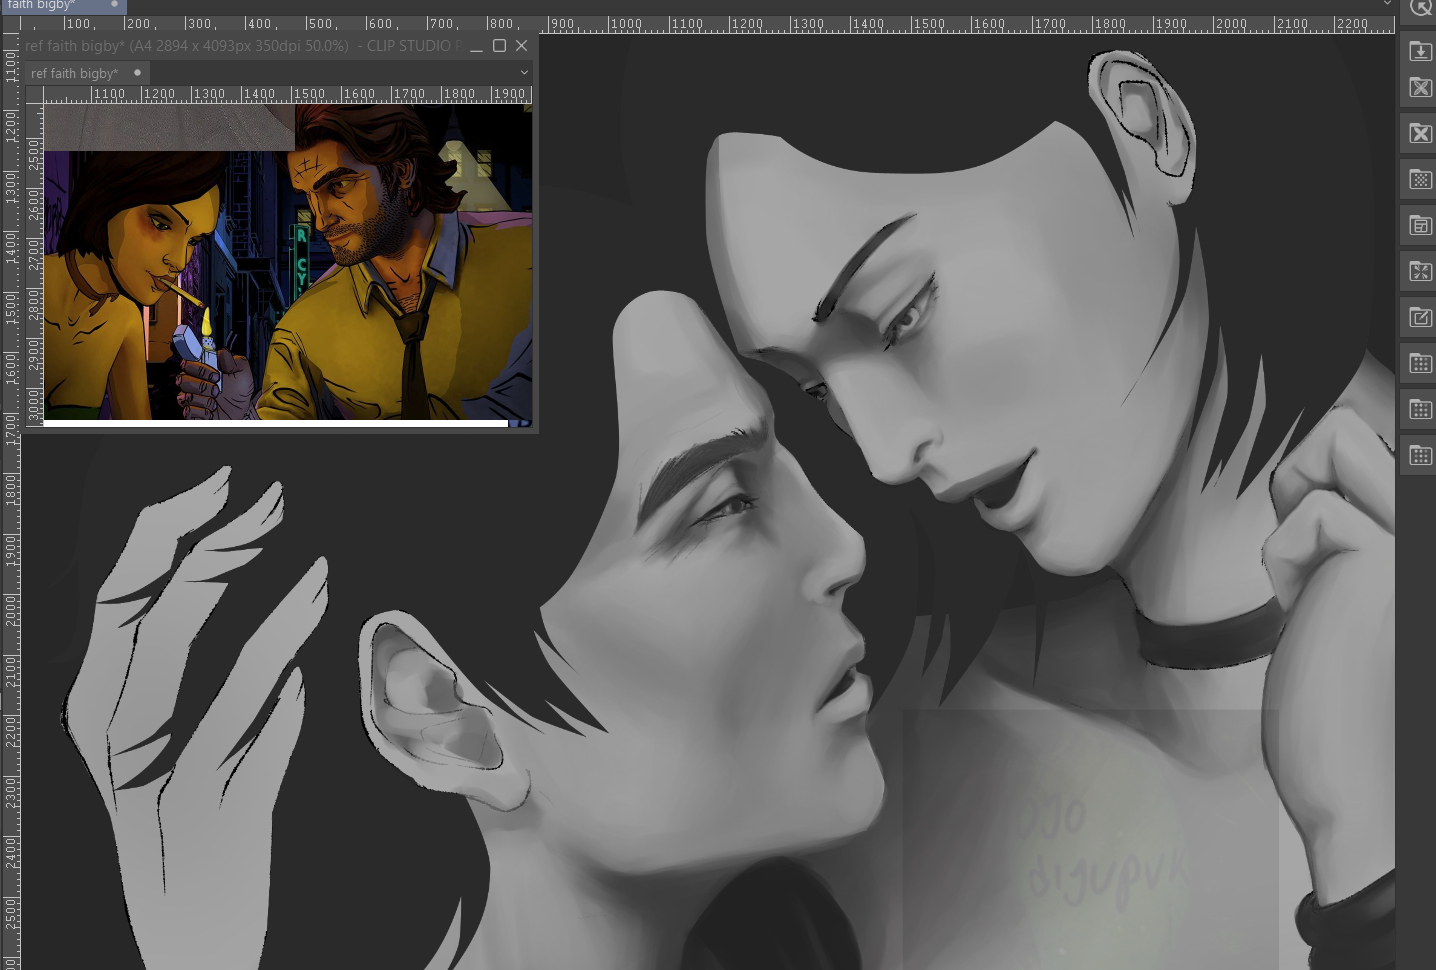Click the circular arrow icon at top right
Image resolution: width=1436 pixels, height=970 pixels.
tap(1420, 8)
